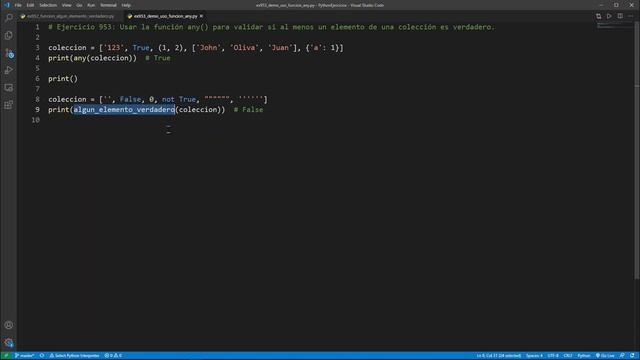This screenshot has width=640, height=360.
Task: Click 'not True' on line 8
Action: click(179, 99)
